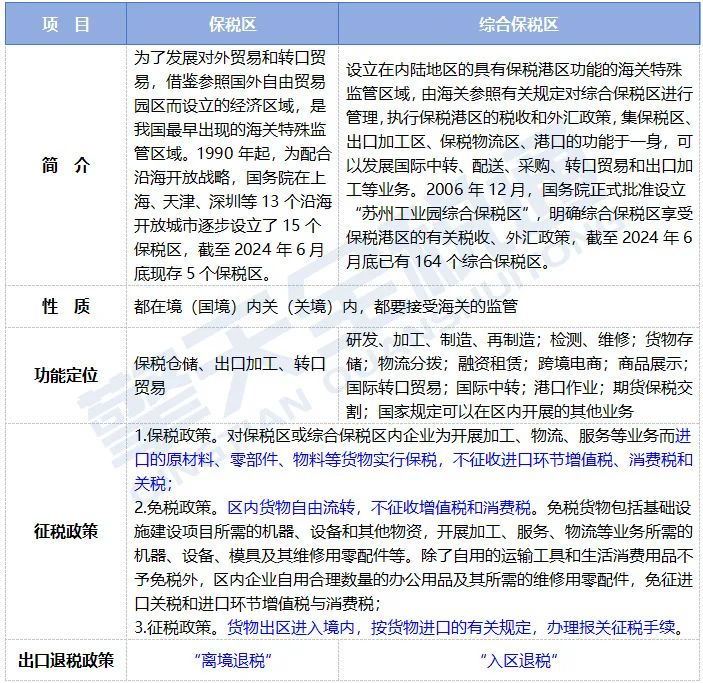Click the text '国家规定可以在区内开展的其他业务'
The height and width of the screenshot is (683, 703).
click(x=506, y=411)
